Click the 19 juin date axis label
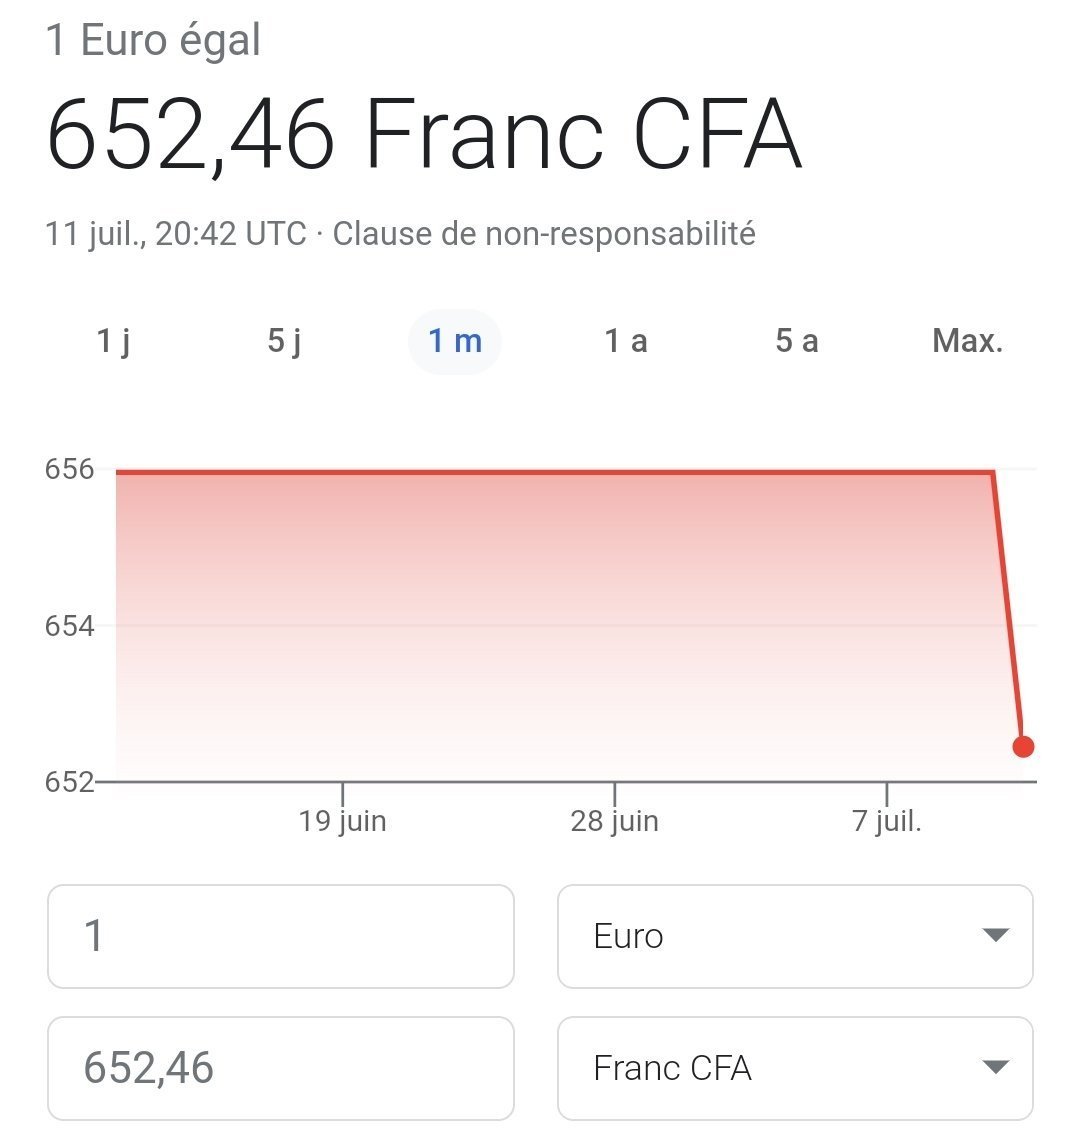This screenshot has height=1136, width=1080. pos(342,822)
